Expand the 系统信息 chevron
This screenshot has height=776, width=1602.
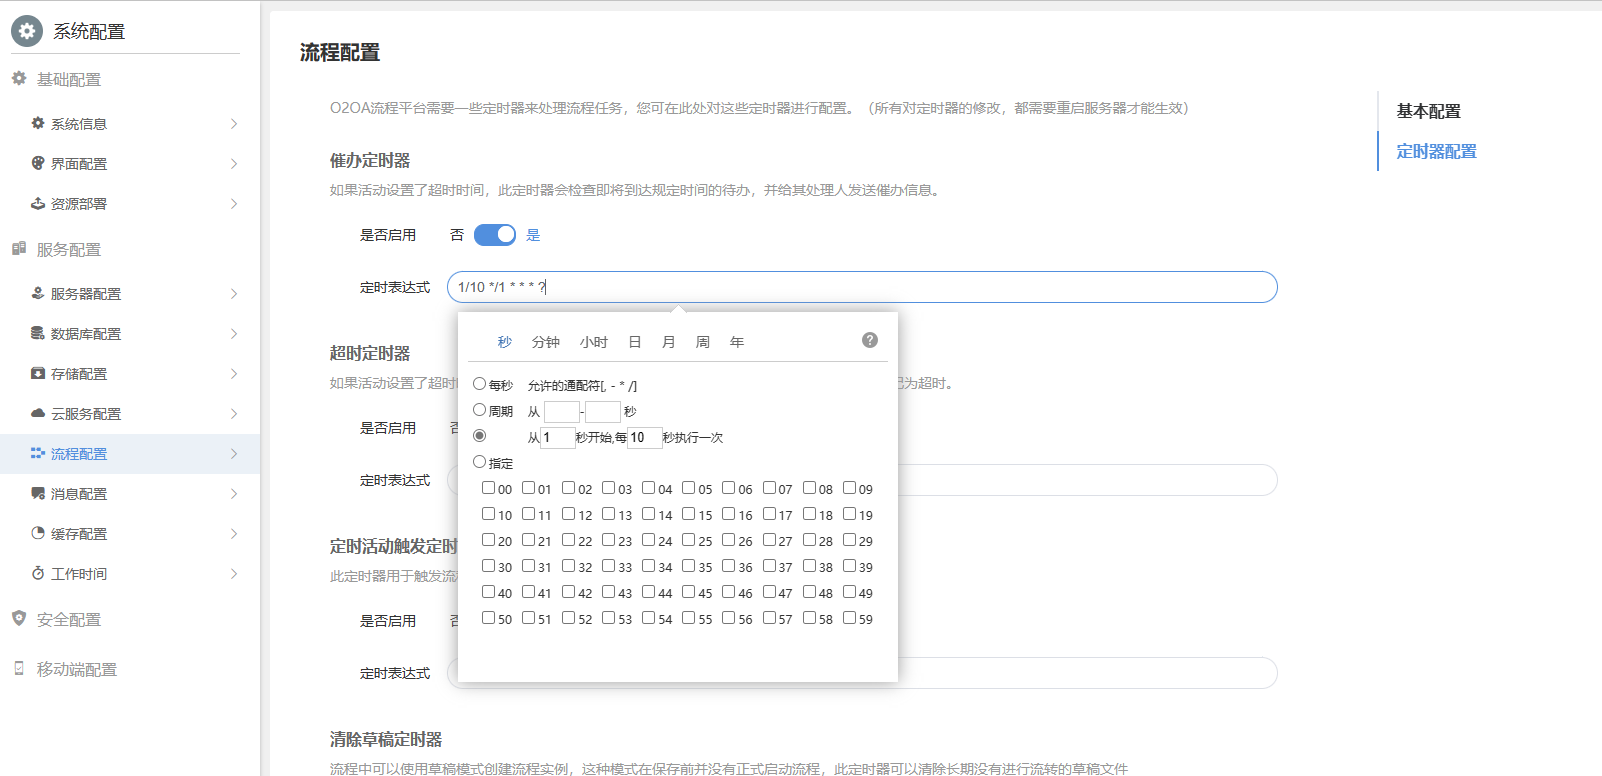pyautogui.click(x=234, y=124)
